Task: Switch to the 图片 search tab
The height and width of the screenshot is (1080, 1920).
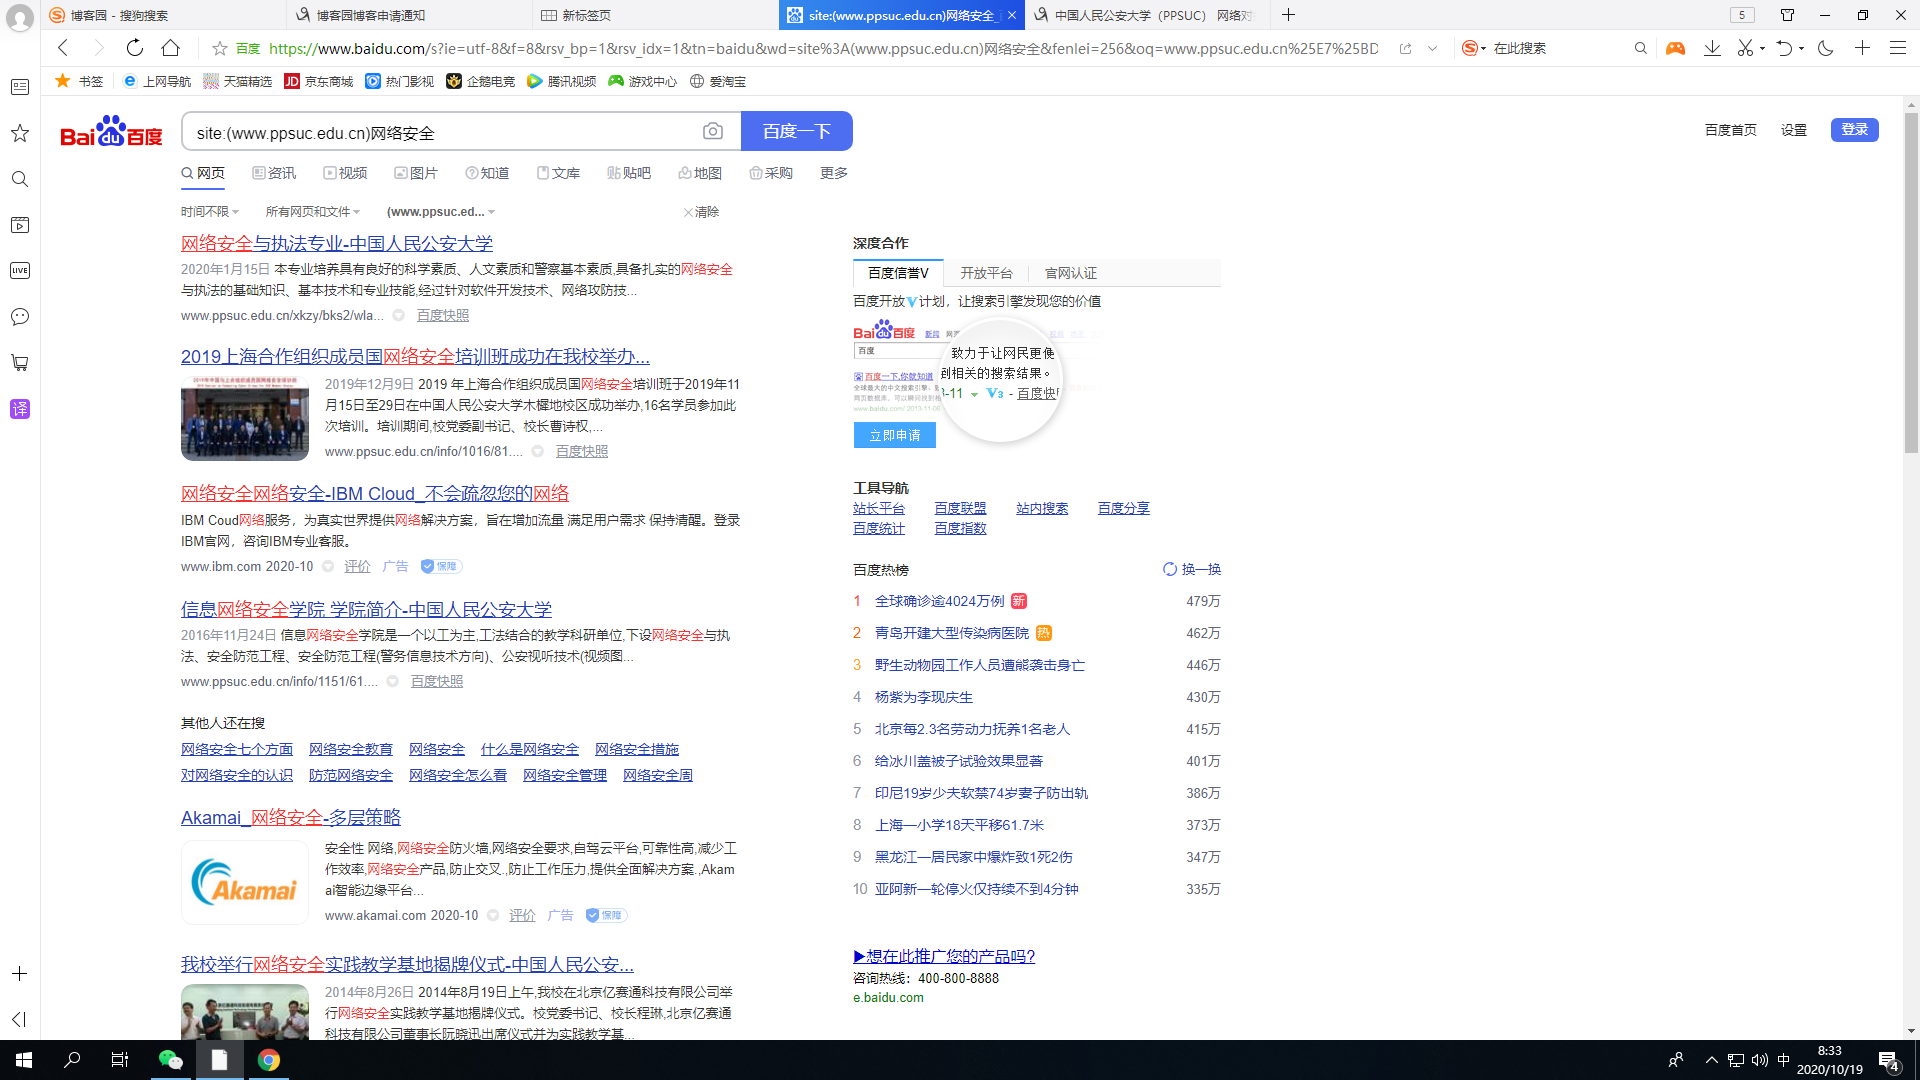Action: coord(416,173)
